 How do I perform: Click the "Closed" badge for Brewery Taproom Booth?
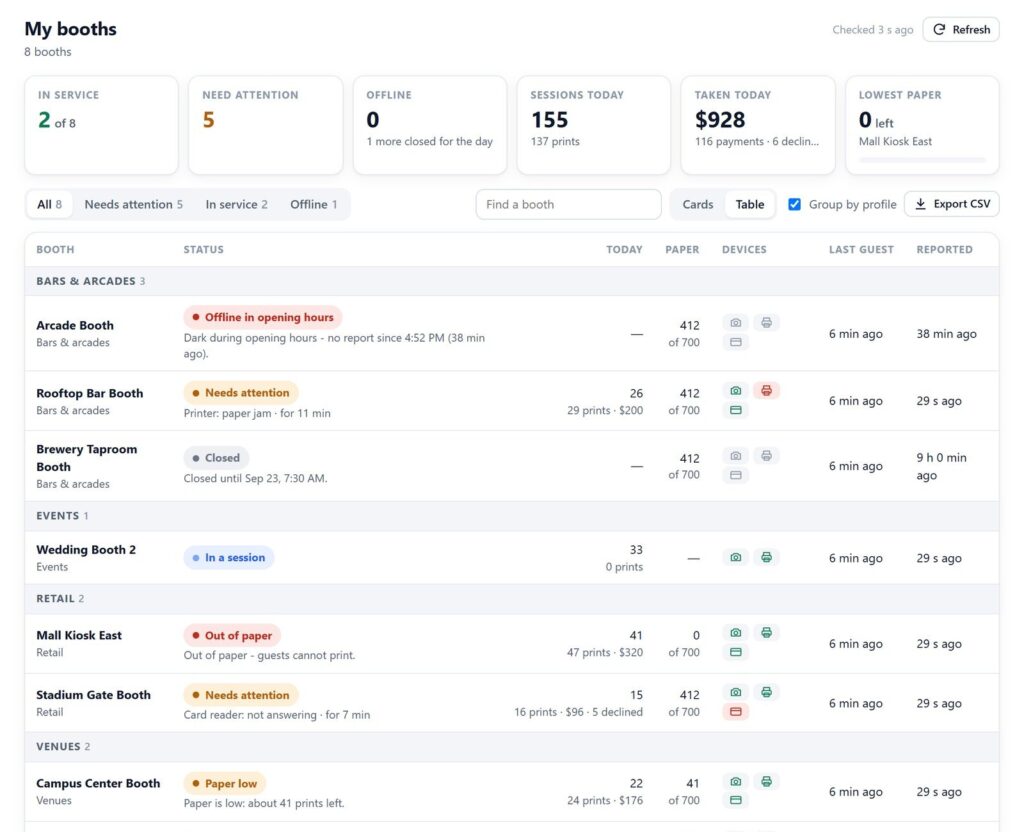(x=216, y=458)
